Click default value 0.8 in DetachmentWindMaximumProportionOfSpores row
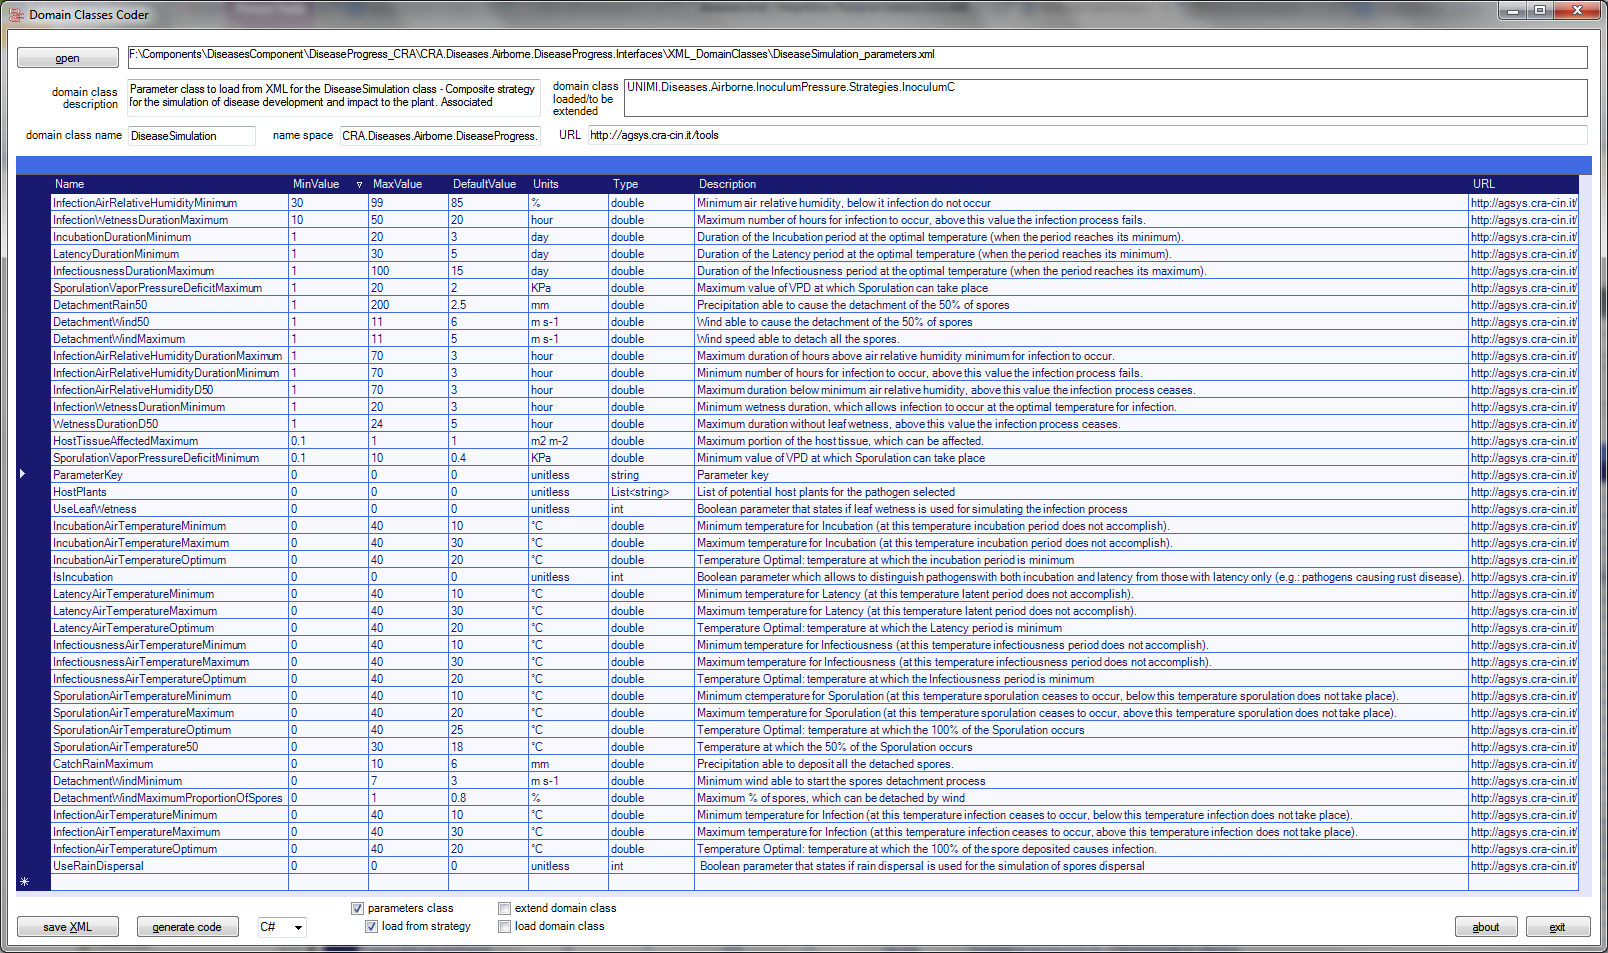 488,798
